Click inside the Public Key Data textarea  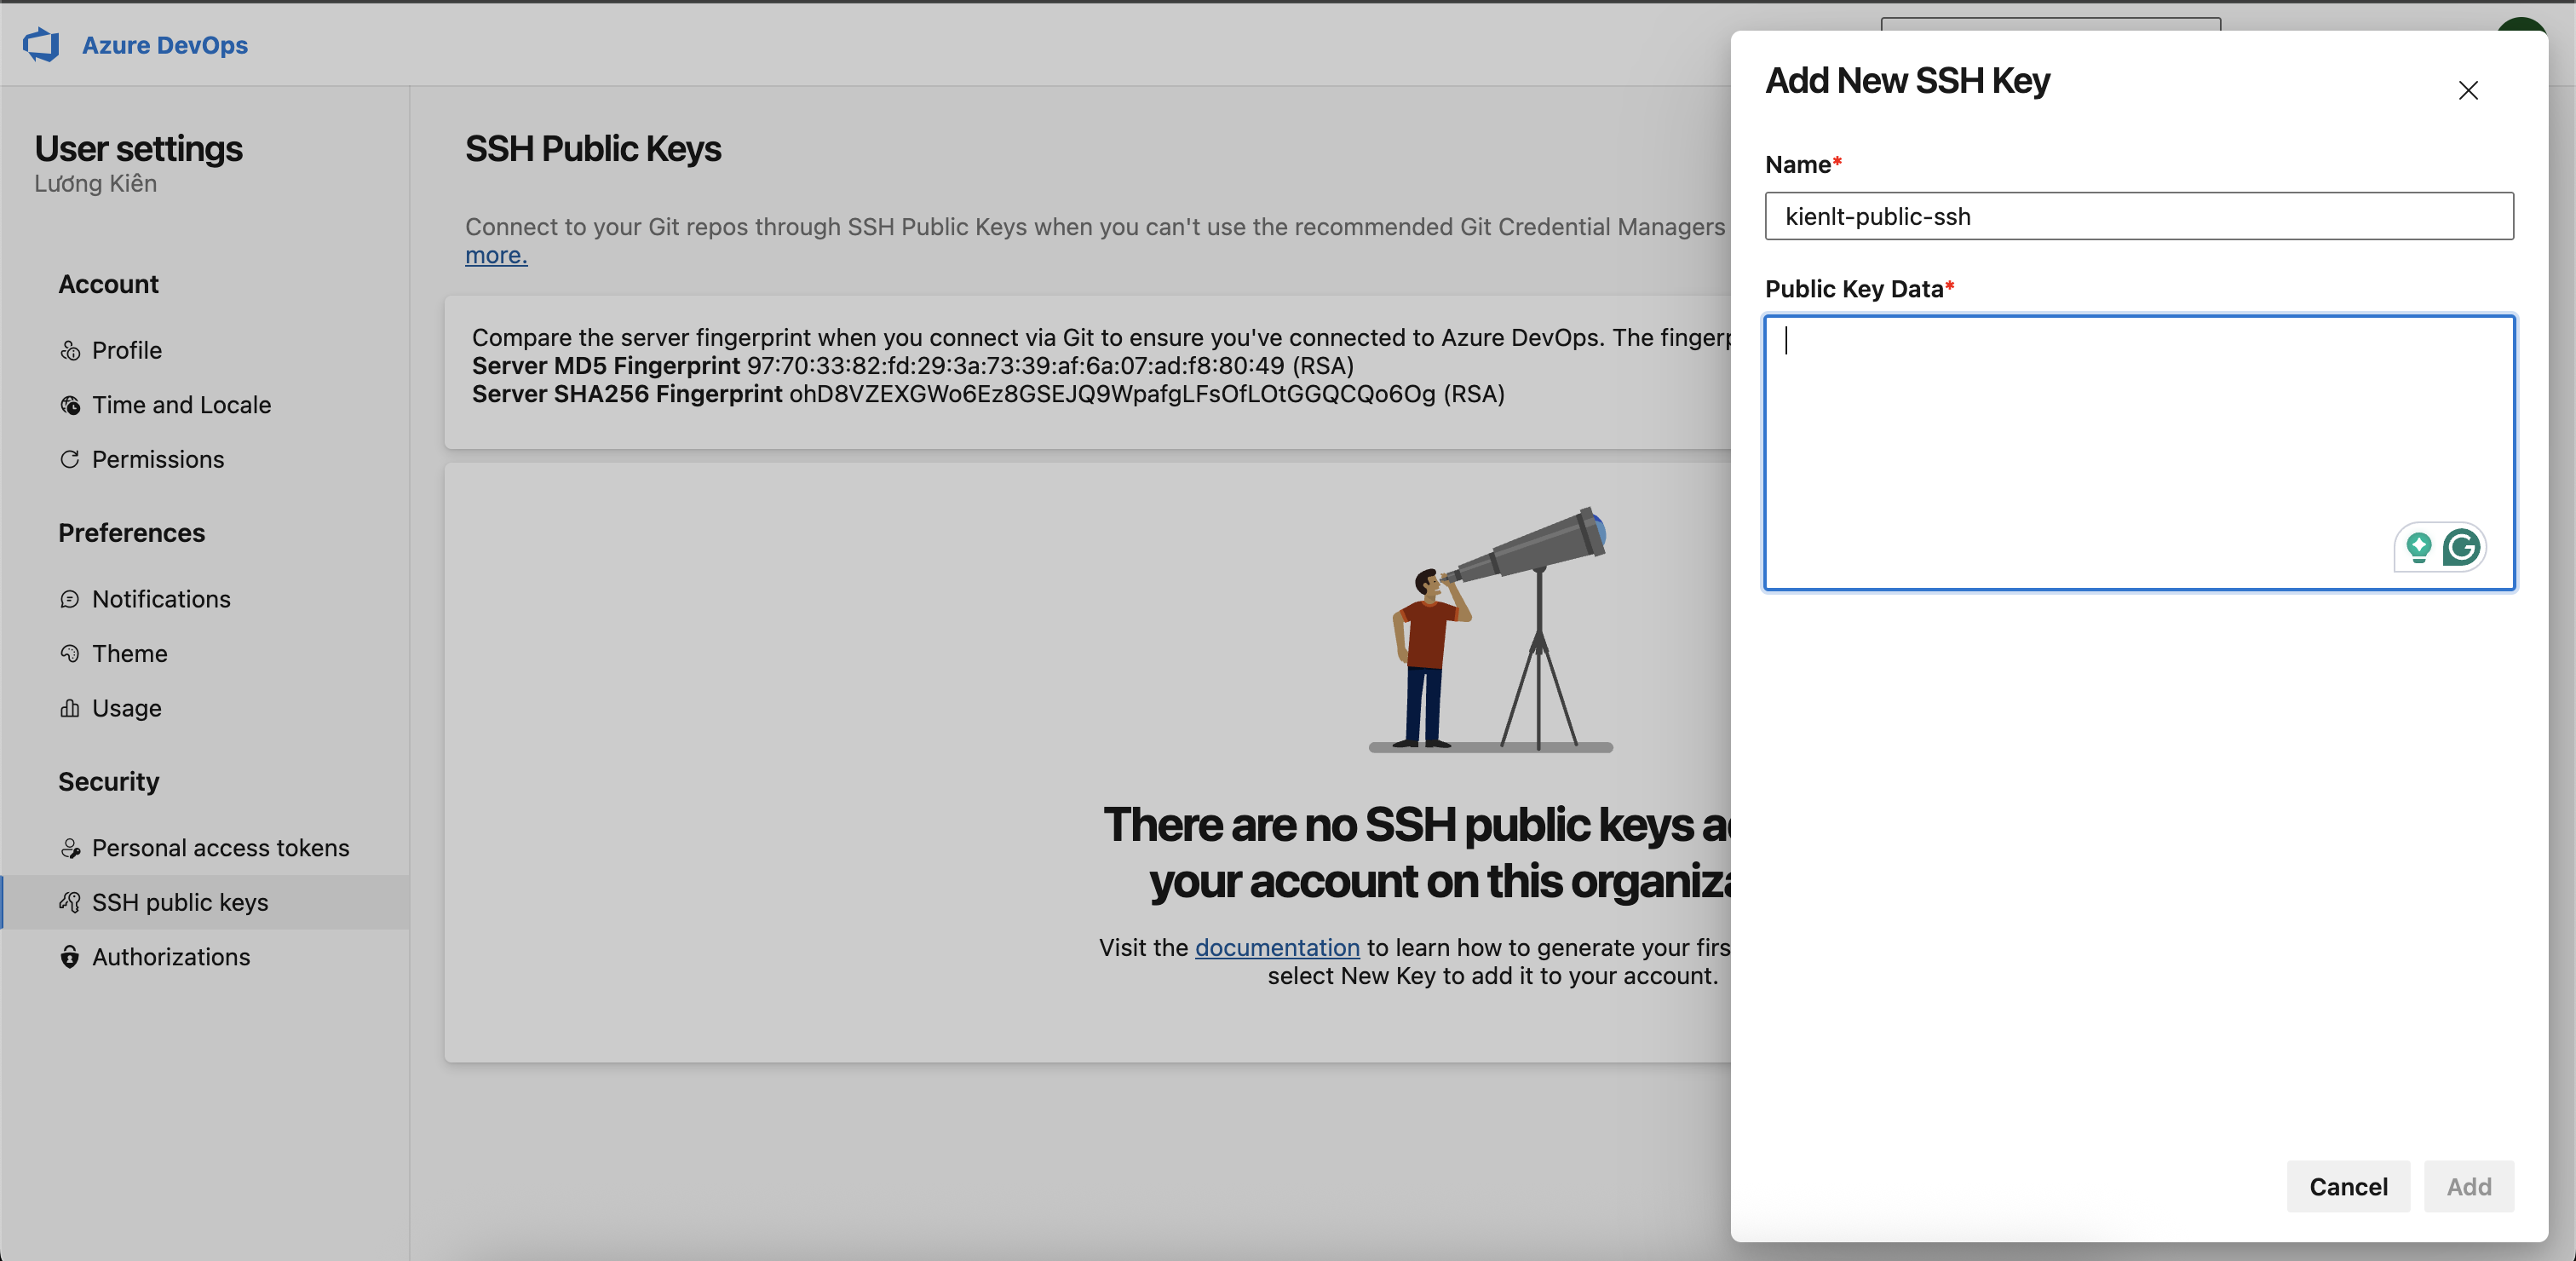pos(2139,453)
